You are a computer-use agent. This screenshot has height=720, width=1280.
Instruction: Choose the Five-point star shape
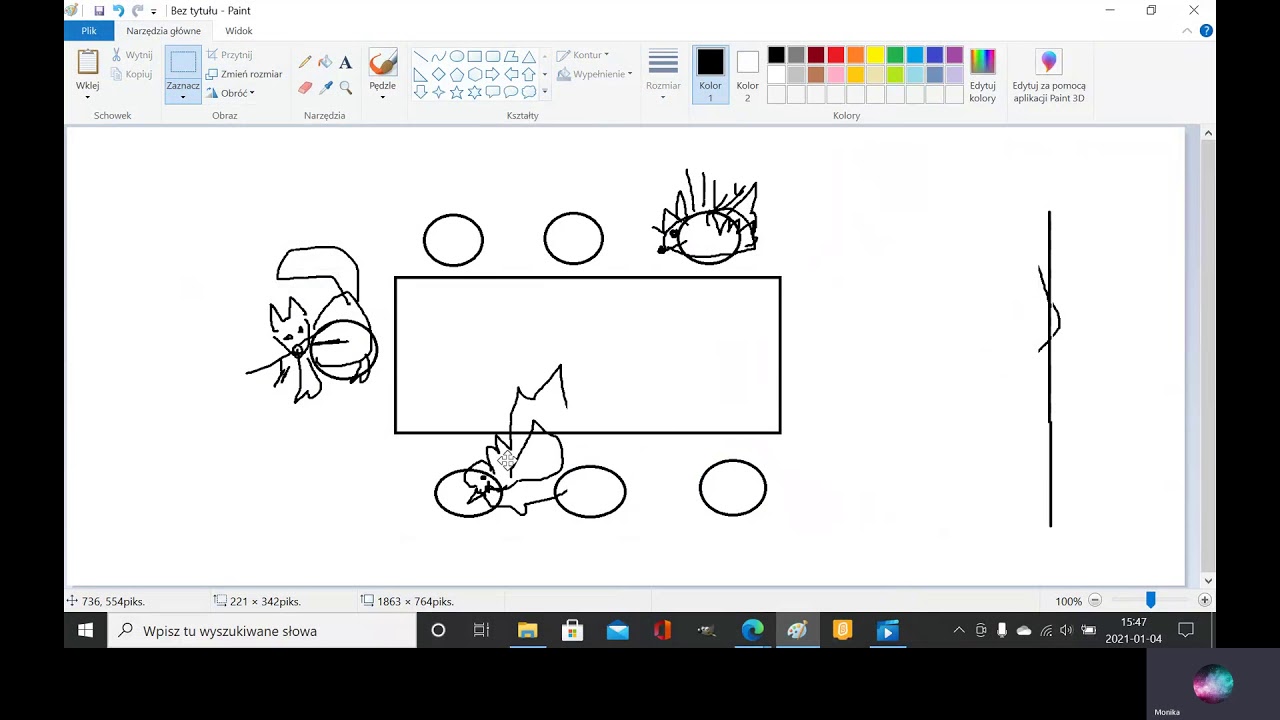(x=456, y=92)
